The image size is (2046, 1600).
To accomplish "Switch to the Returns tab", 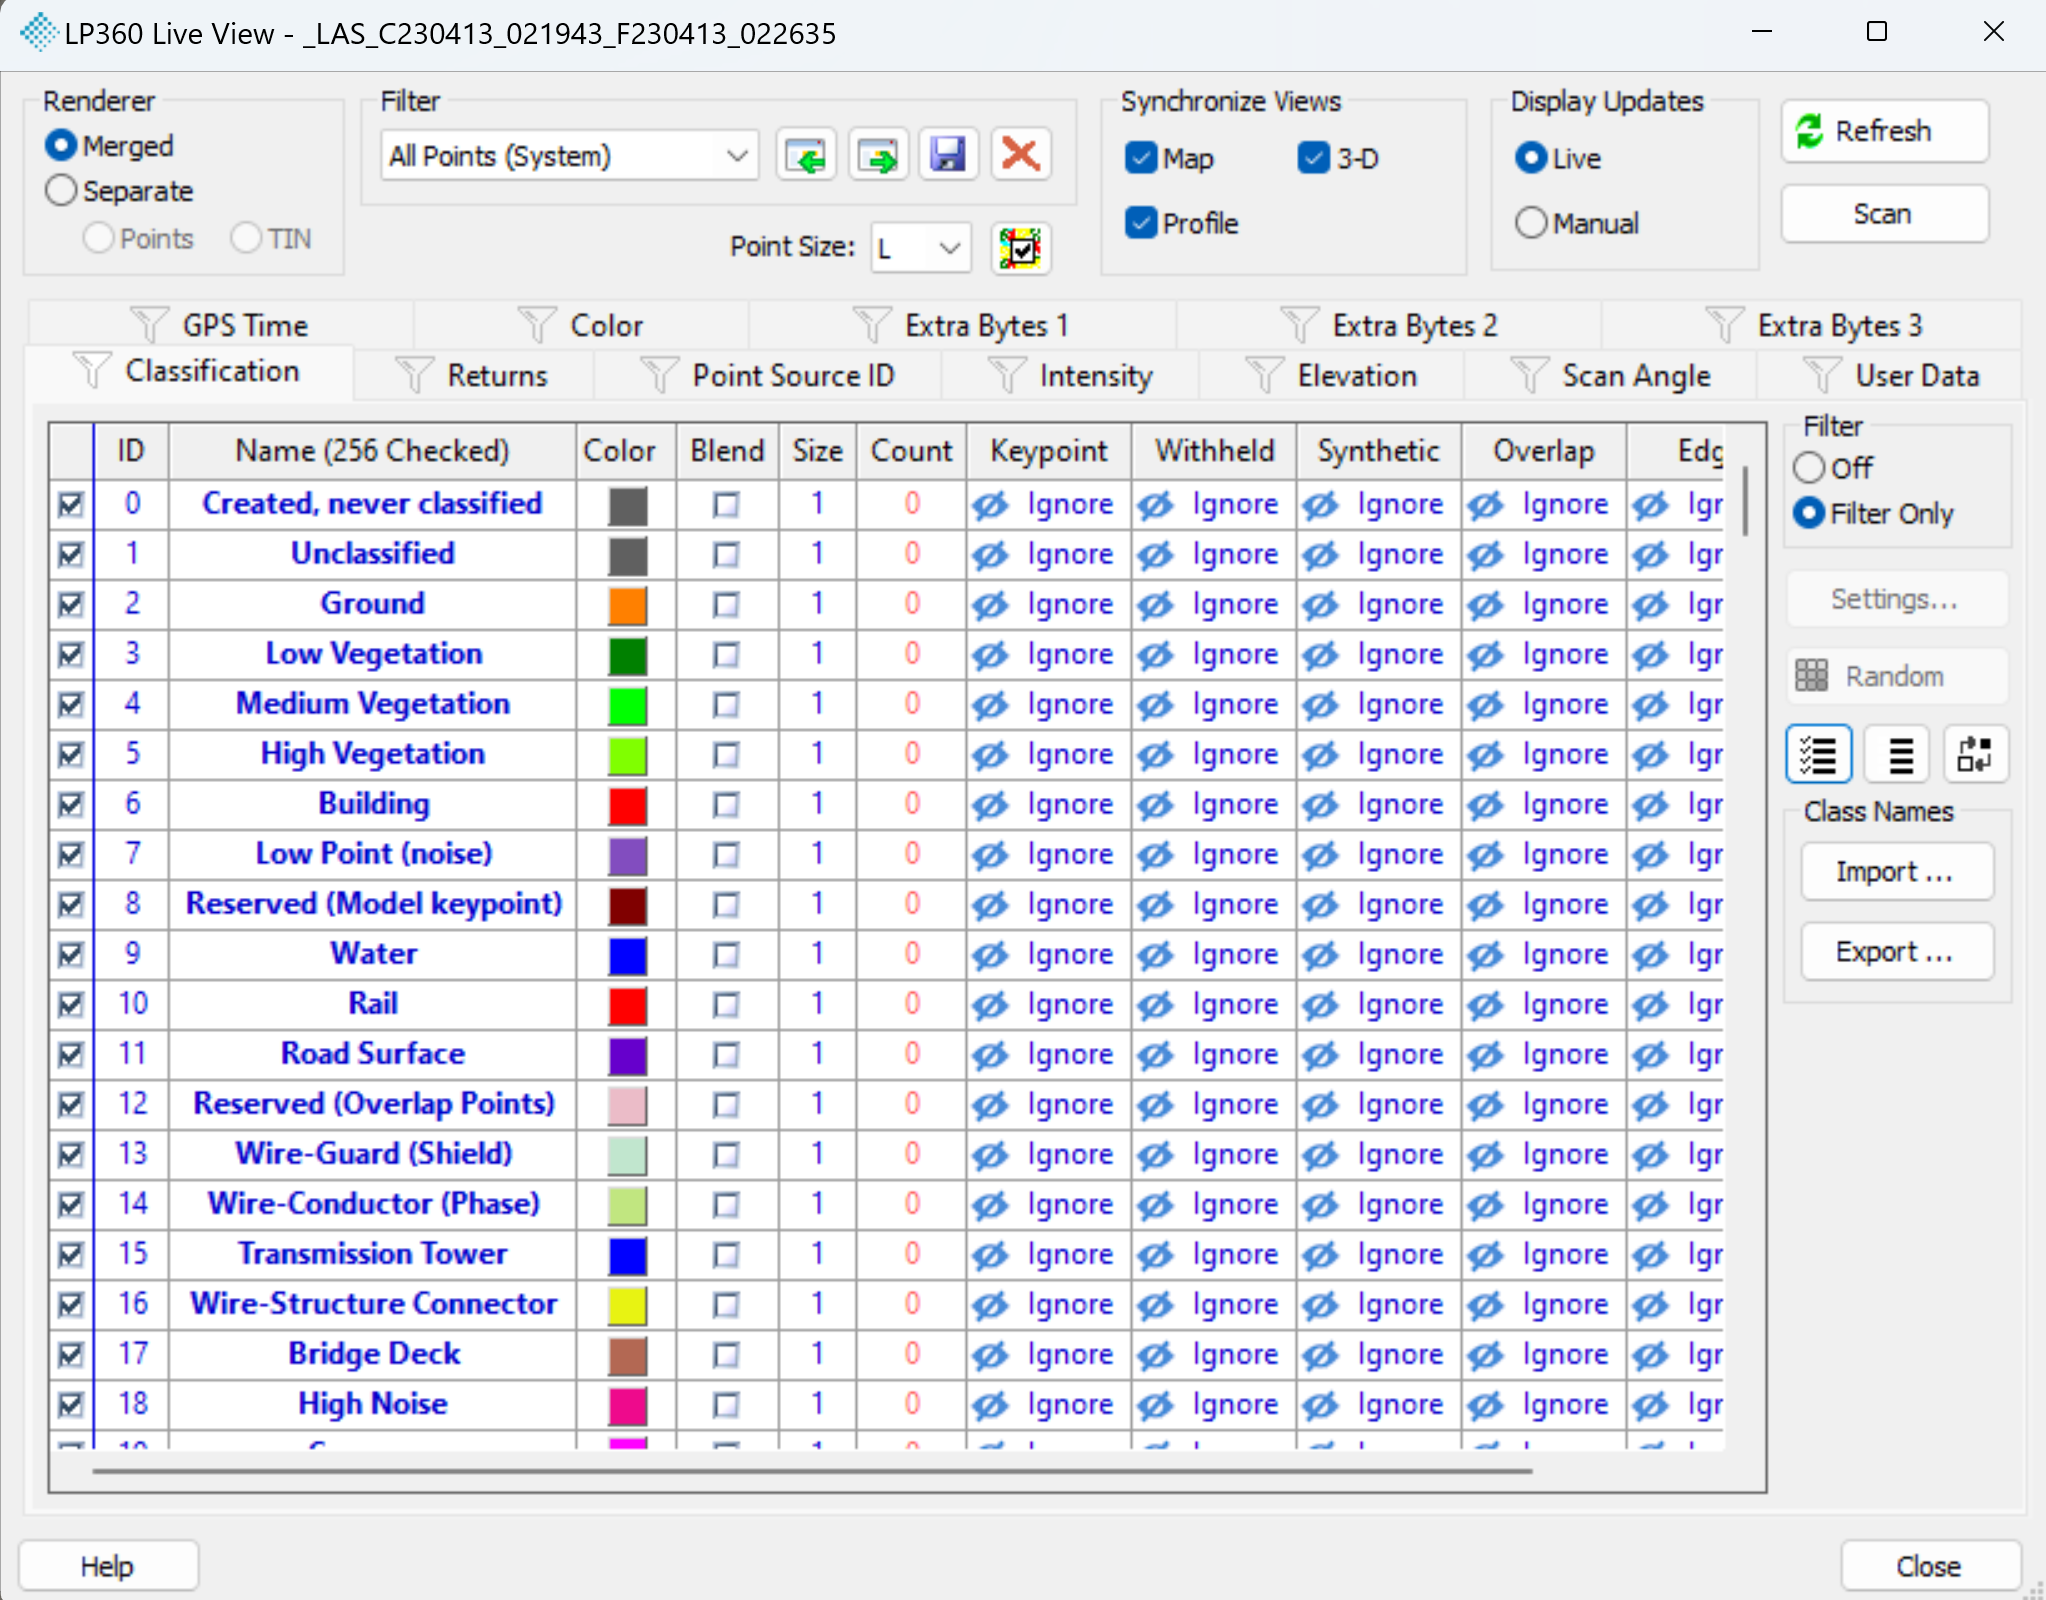I will coord(473,376).
